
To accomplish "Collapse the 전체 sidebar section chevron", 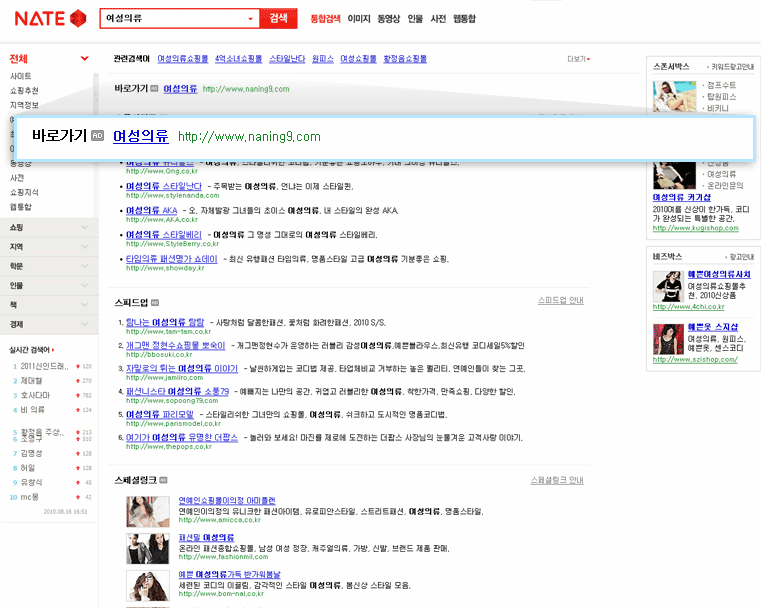I will (84, 58).
